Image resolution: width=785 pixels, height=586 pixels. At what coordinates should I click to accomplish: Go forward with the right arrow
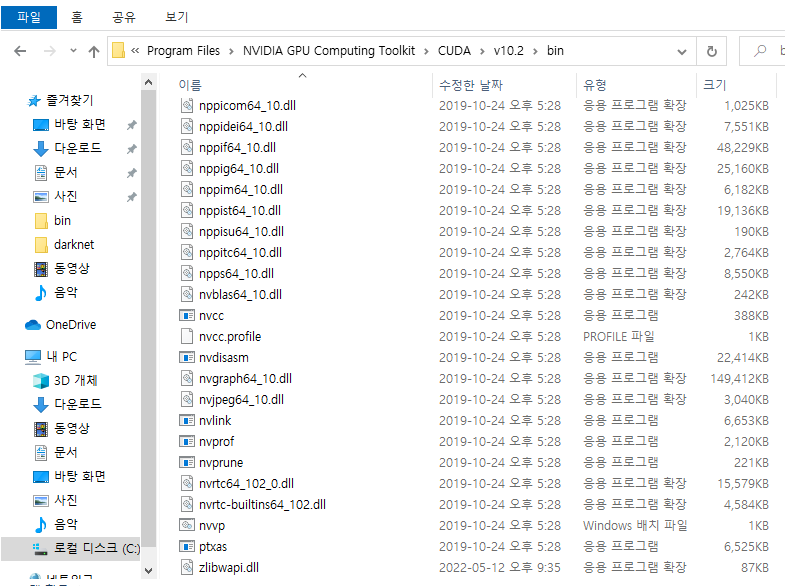[49, 51]
